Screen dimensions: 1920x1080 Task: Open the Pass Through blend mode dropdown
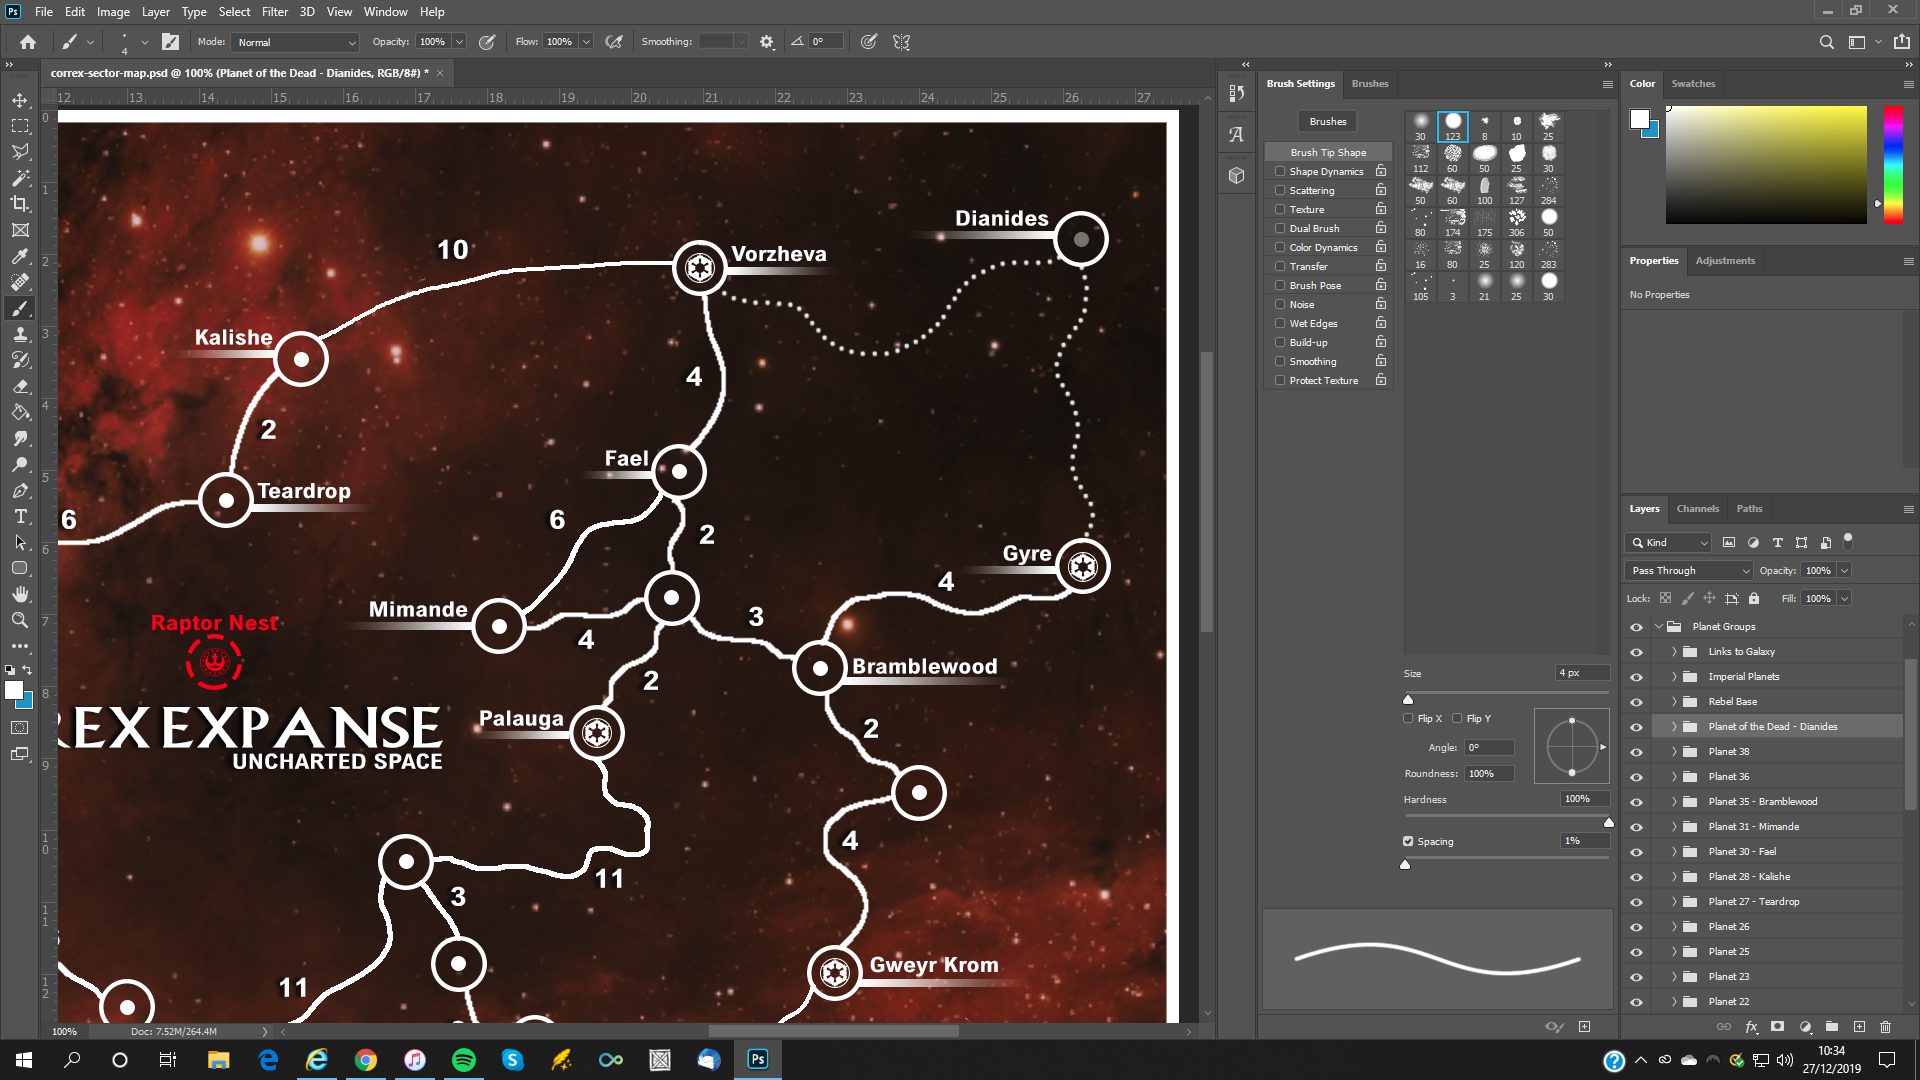pos(1689,570)
